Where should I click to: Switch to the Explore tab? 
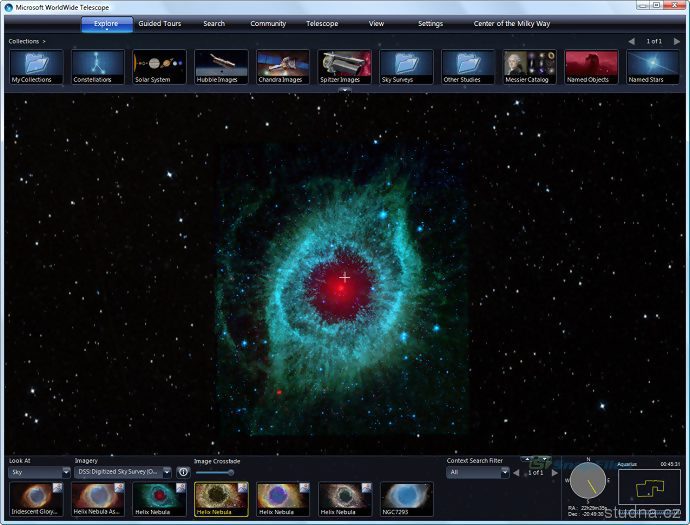(x=106, y=24)
